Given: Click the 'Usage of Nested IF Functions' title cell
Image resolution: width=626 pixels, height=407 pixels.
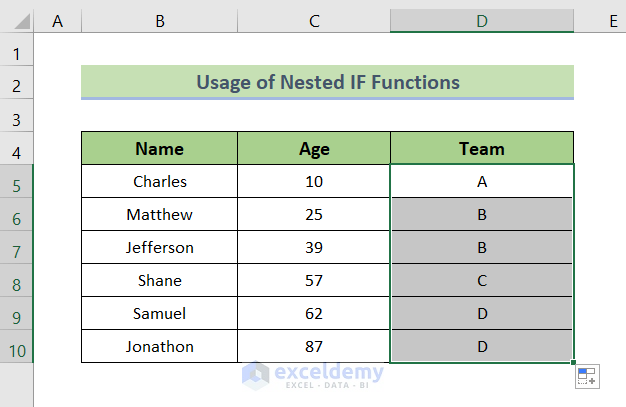Looking at the screenshot, I should coord(328,82).
